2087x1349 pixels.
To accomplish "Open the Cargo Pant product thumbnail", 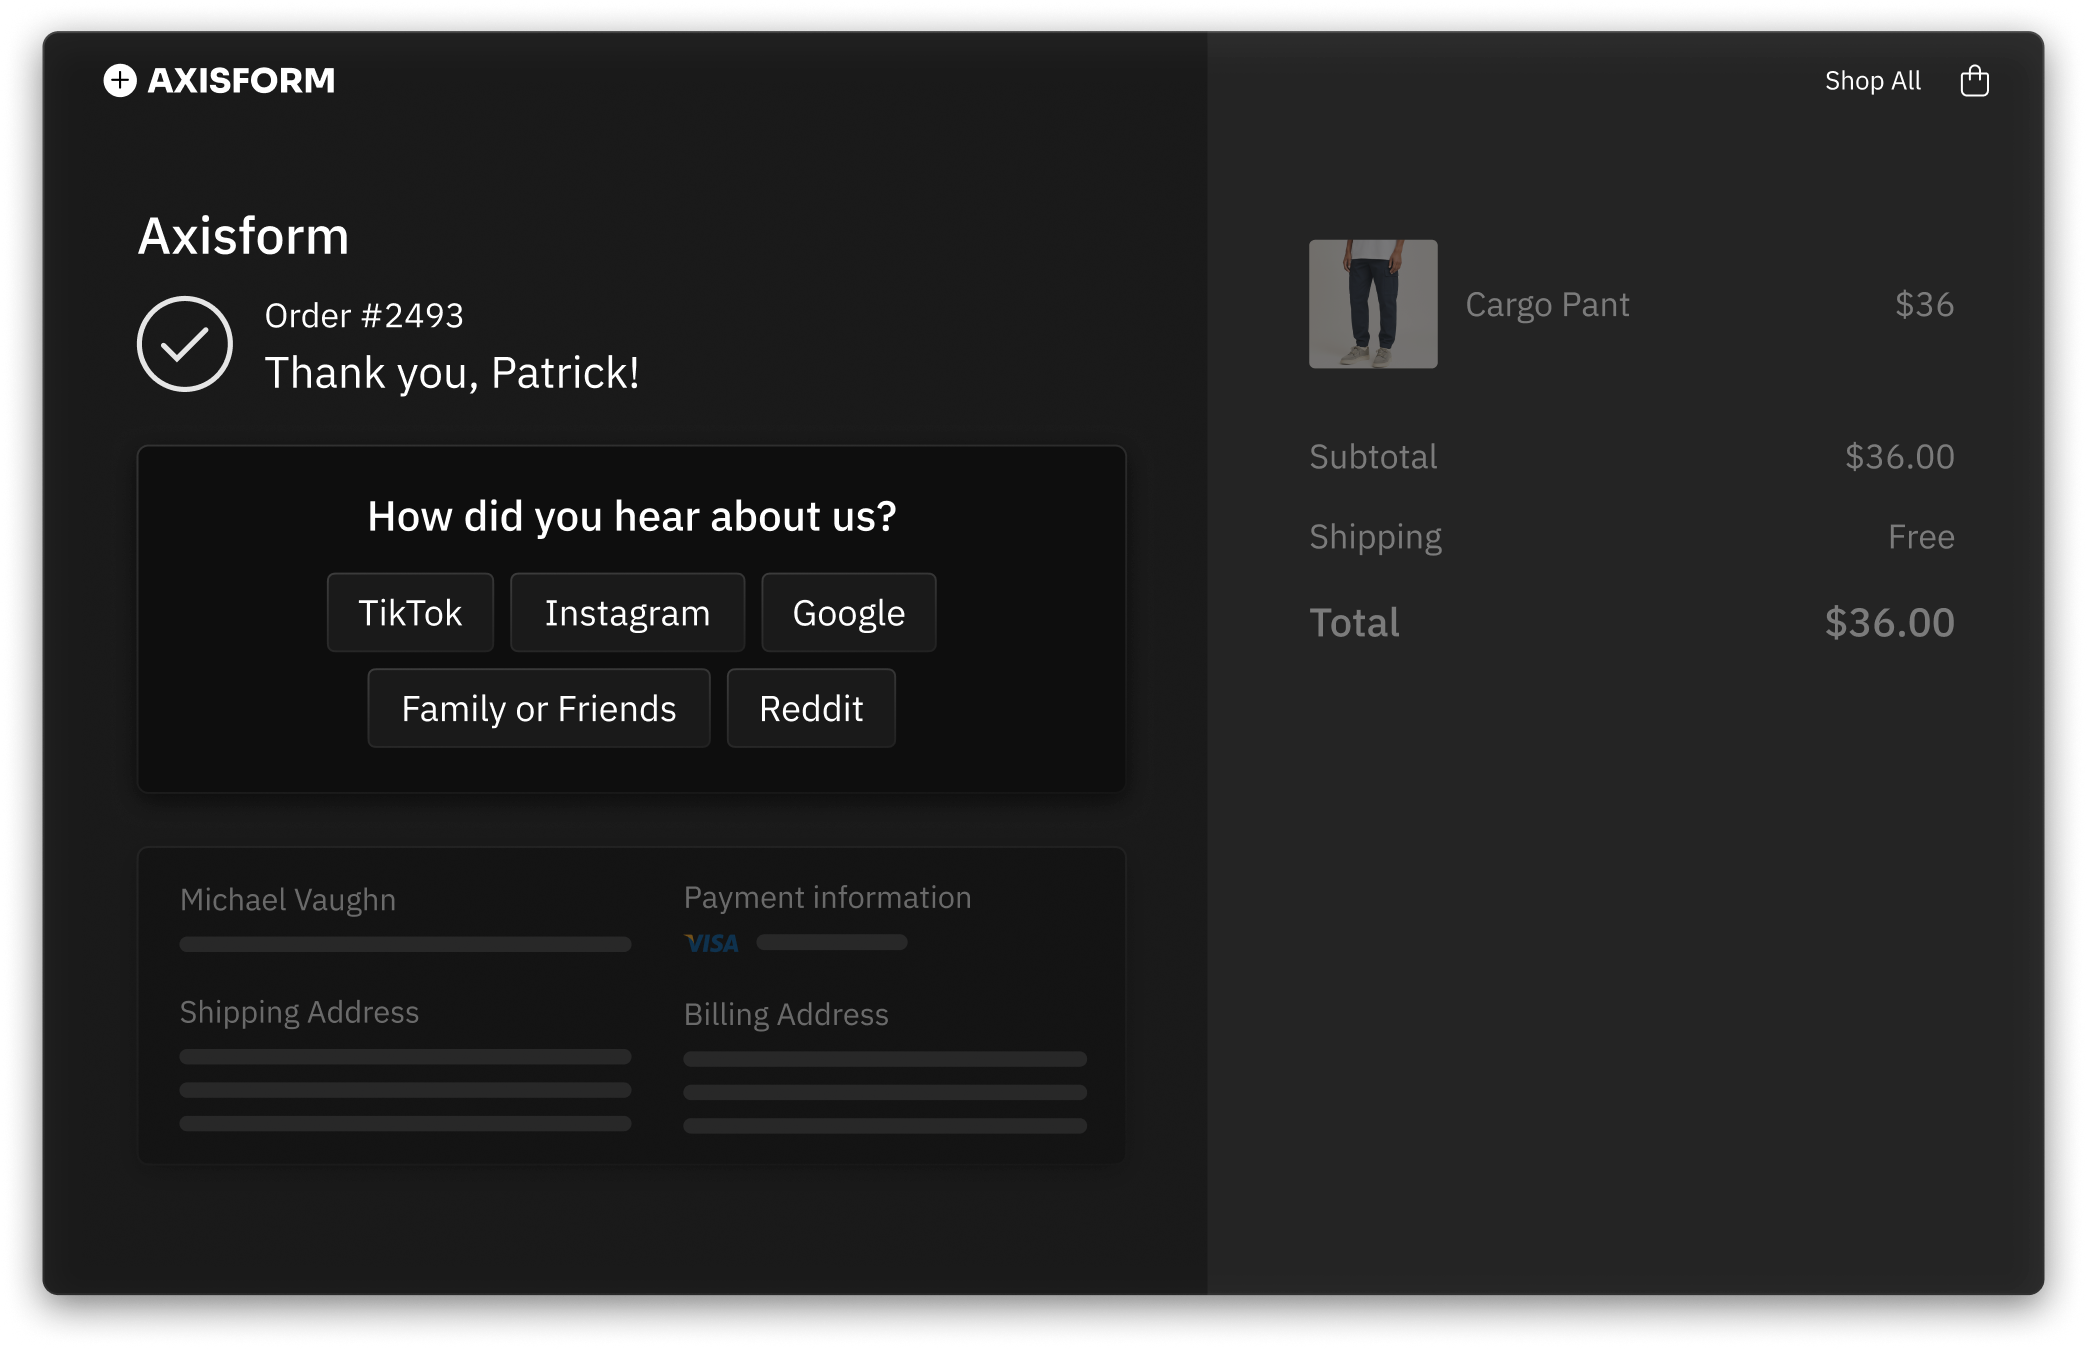I will [1373, 304].
